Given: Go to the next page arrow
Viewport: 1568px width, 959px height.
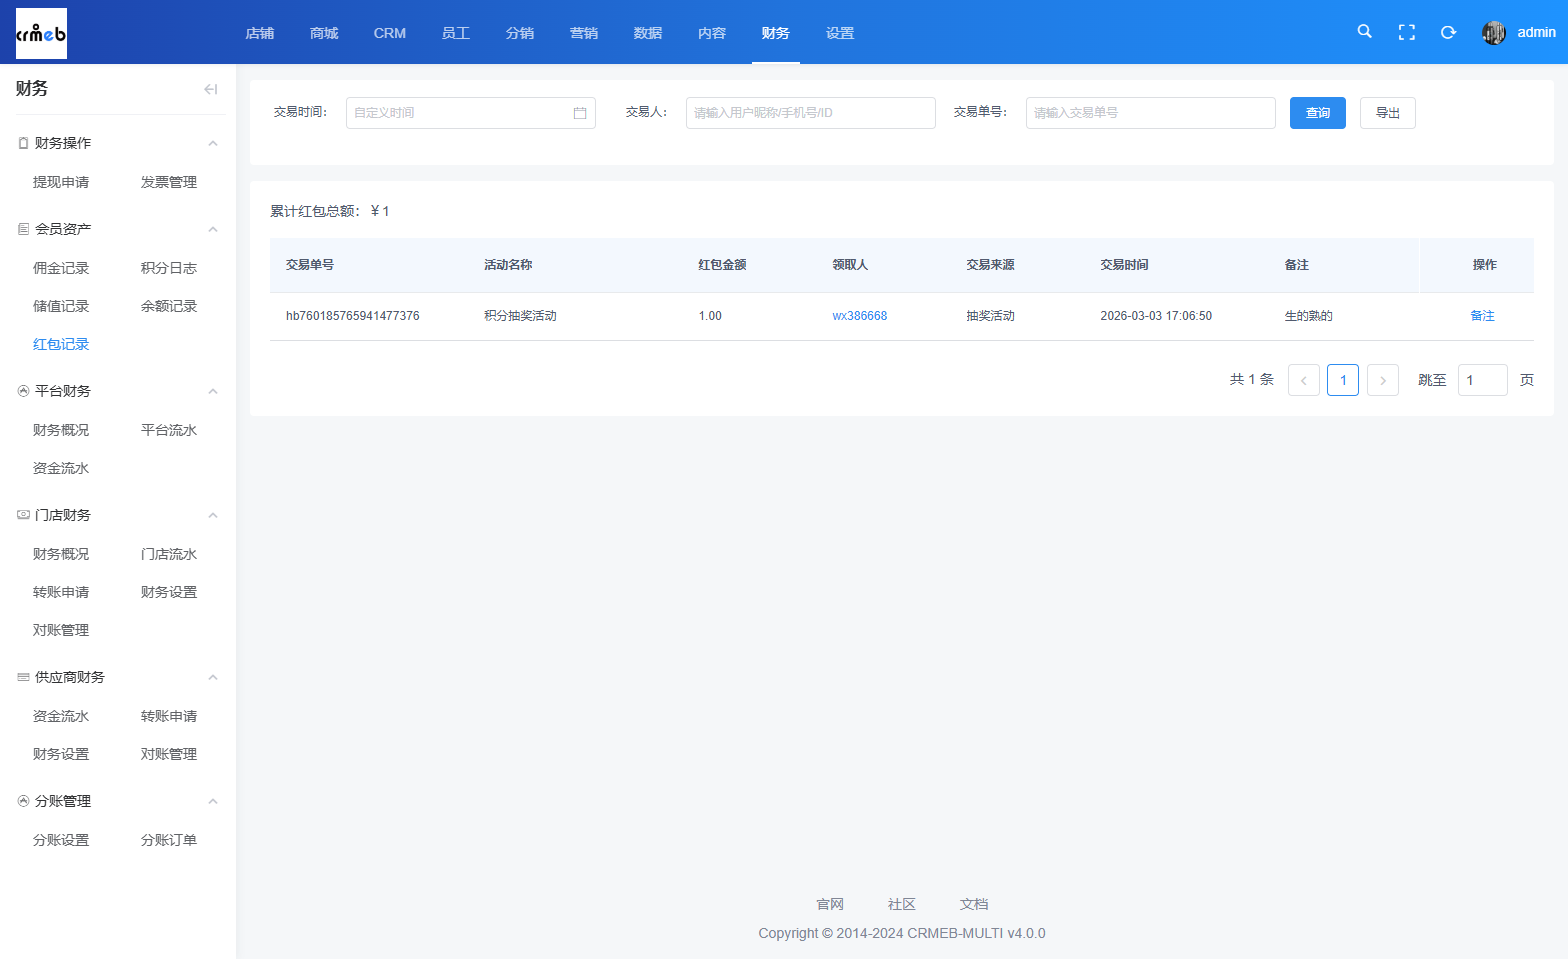Looking at the screenshot, I should point(1382,380).
